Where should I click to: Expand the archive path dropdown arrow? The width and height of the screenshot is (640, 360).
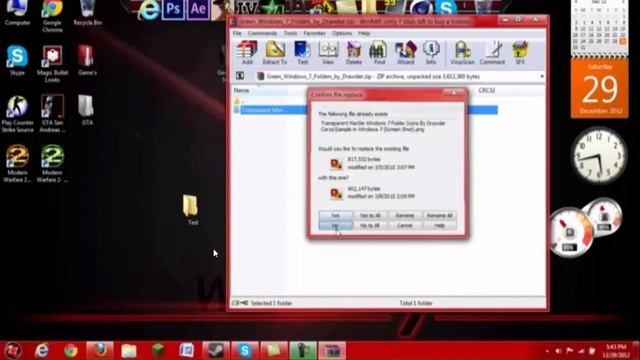pos(542,76)
